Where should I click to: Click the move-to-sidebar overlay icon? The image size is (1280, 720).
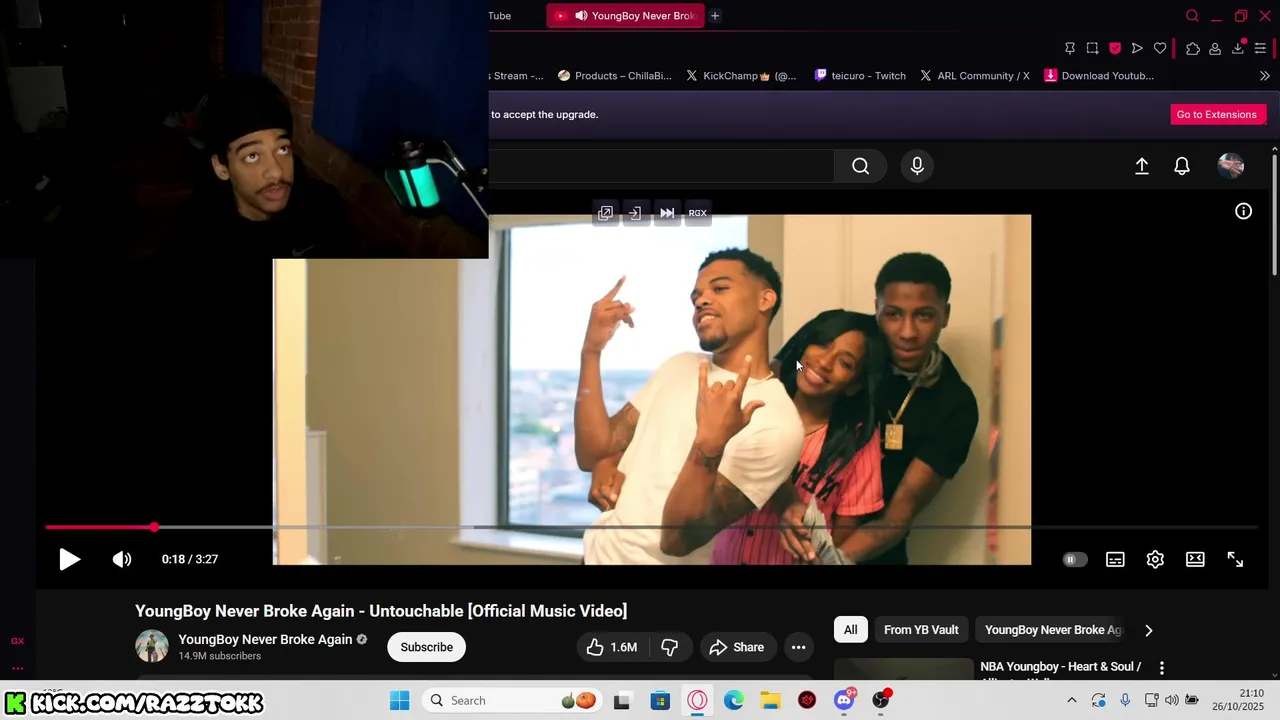634,213
